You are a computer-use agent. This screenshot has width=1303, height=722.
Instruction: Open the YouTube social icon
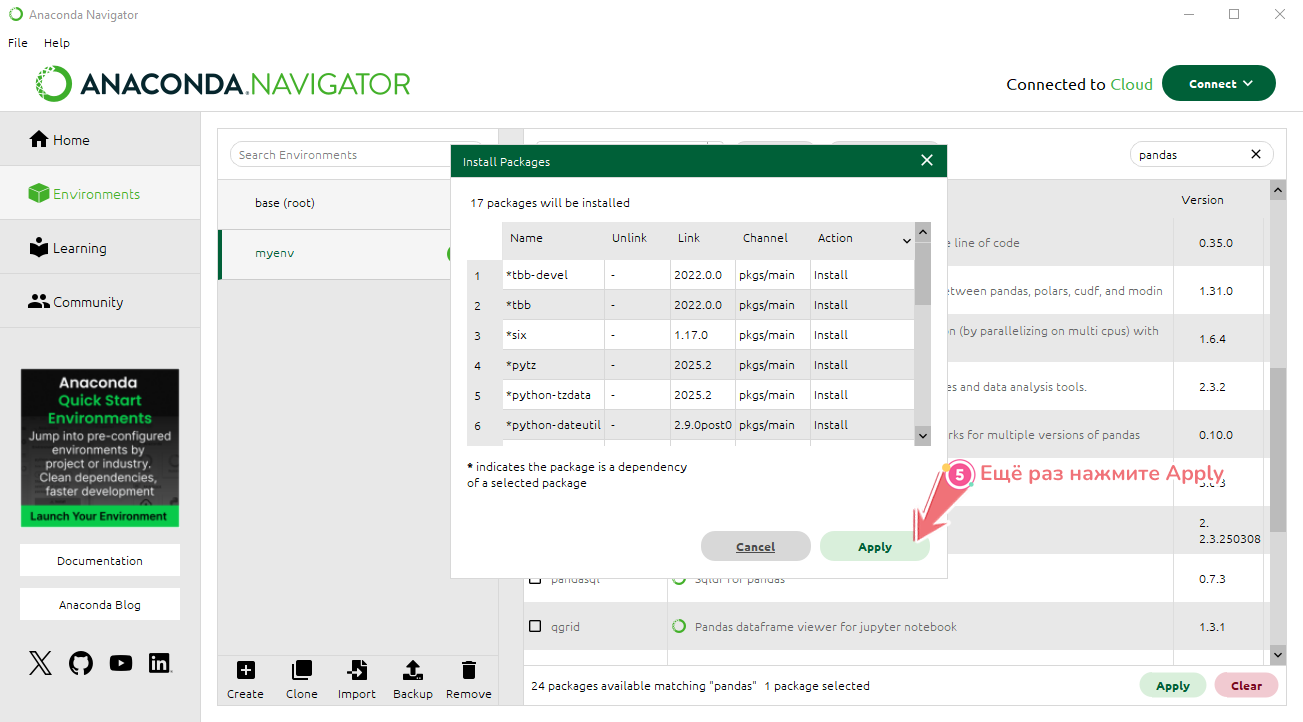[121, 663]
